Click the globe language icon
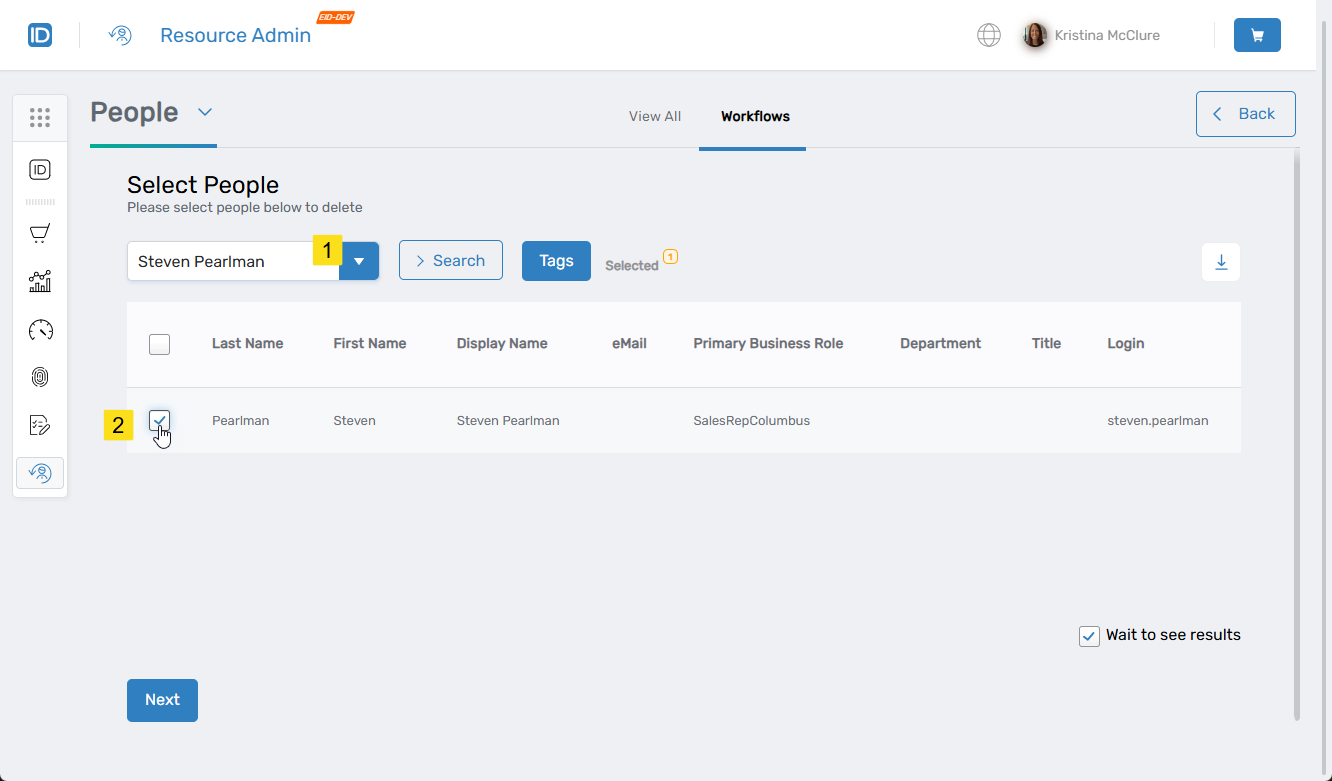 tap(988, 35)
